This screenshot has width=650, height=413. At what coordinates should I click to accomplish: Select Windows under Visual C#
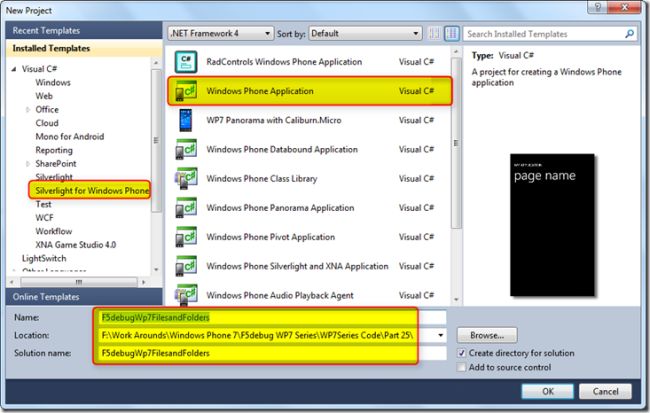(x=53, y=82)
